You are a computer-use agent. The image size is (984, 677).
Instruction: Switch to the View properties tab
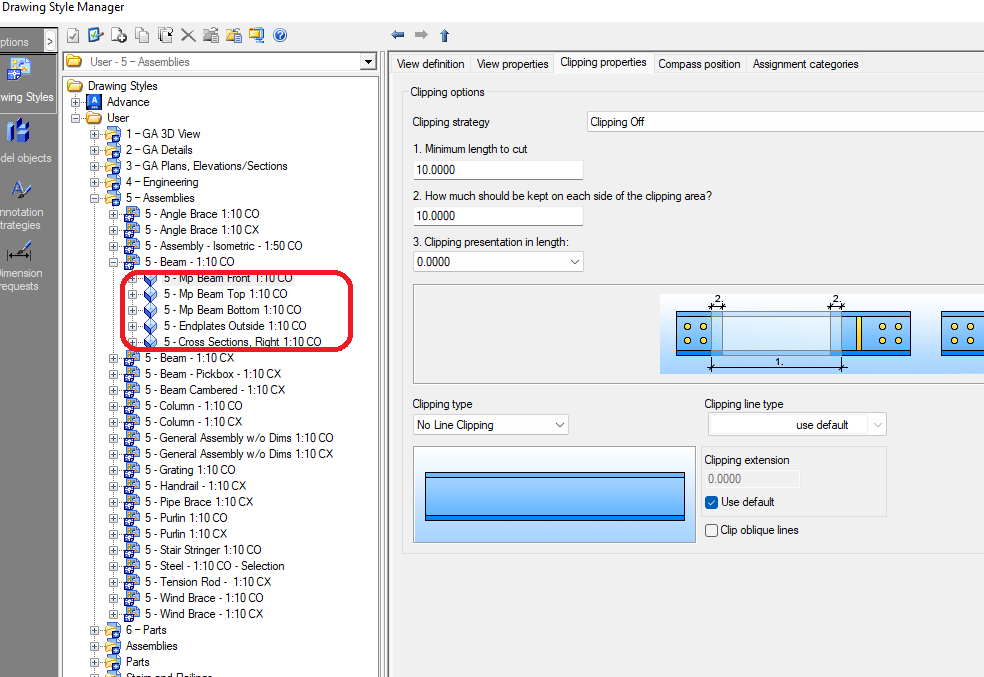coord(512,62)
